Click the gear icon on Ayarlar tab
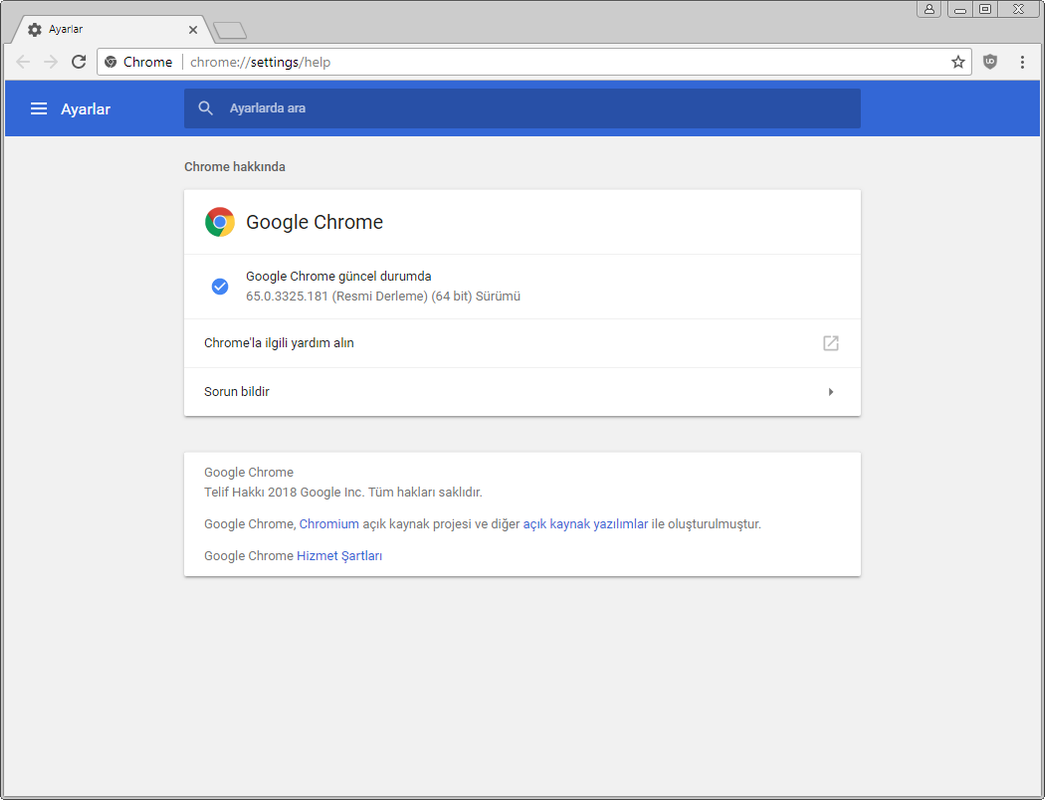The image size is (1045, 800). (x=35, y=29)
